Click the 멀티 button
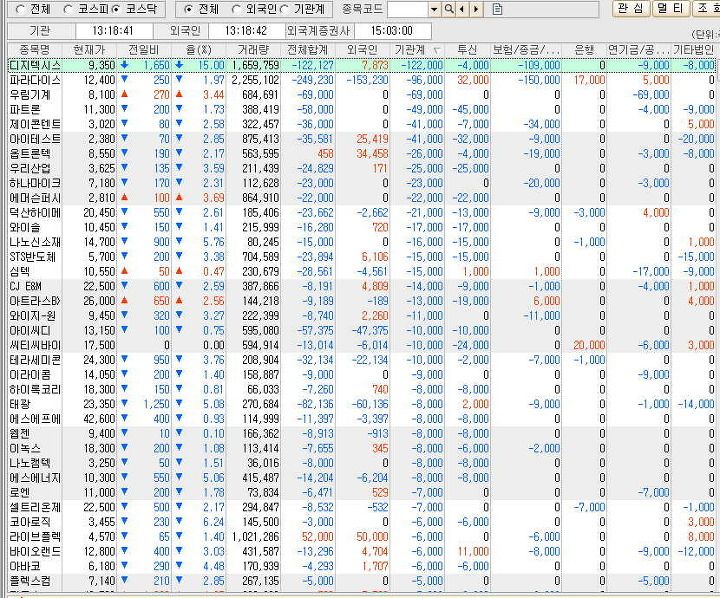 (x=671, y=8)
